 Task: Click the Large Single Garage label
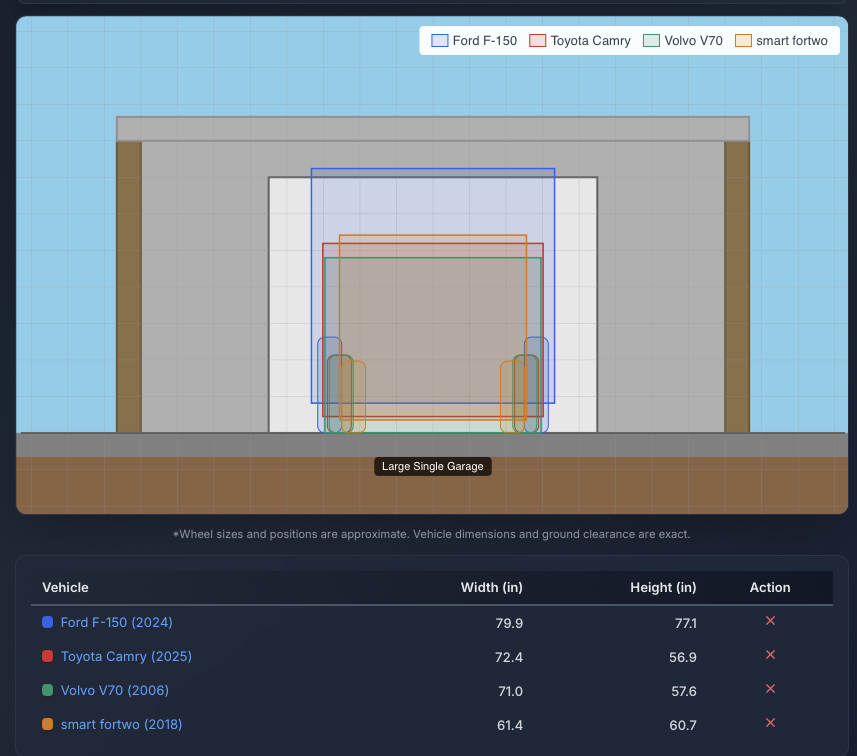click(432, 466)
